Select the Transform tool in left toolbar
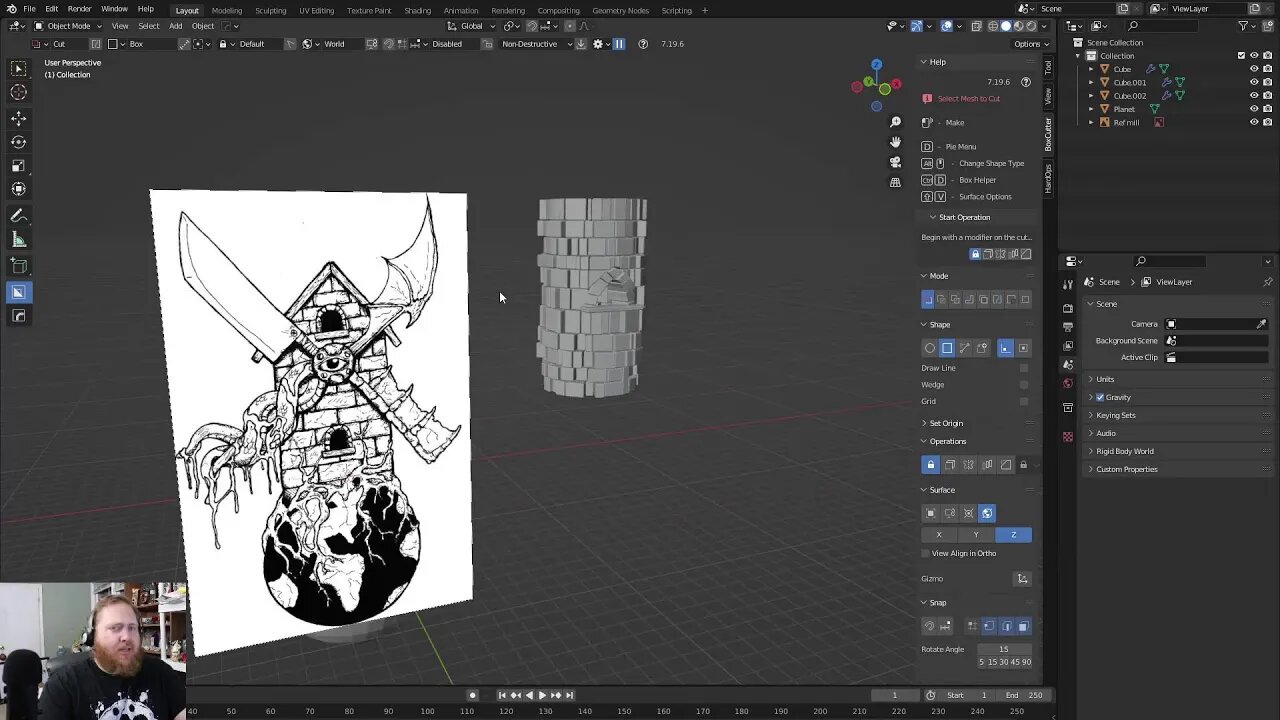Viewport: 1280px width, 720px height. coord(18,189)
